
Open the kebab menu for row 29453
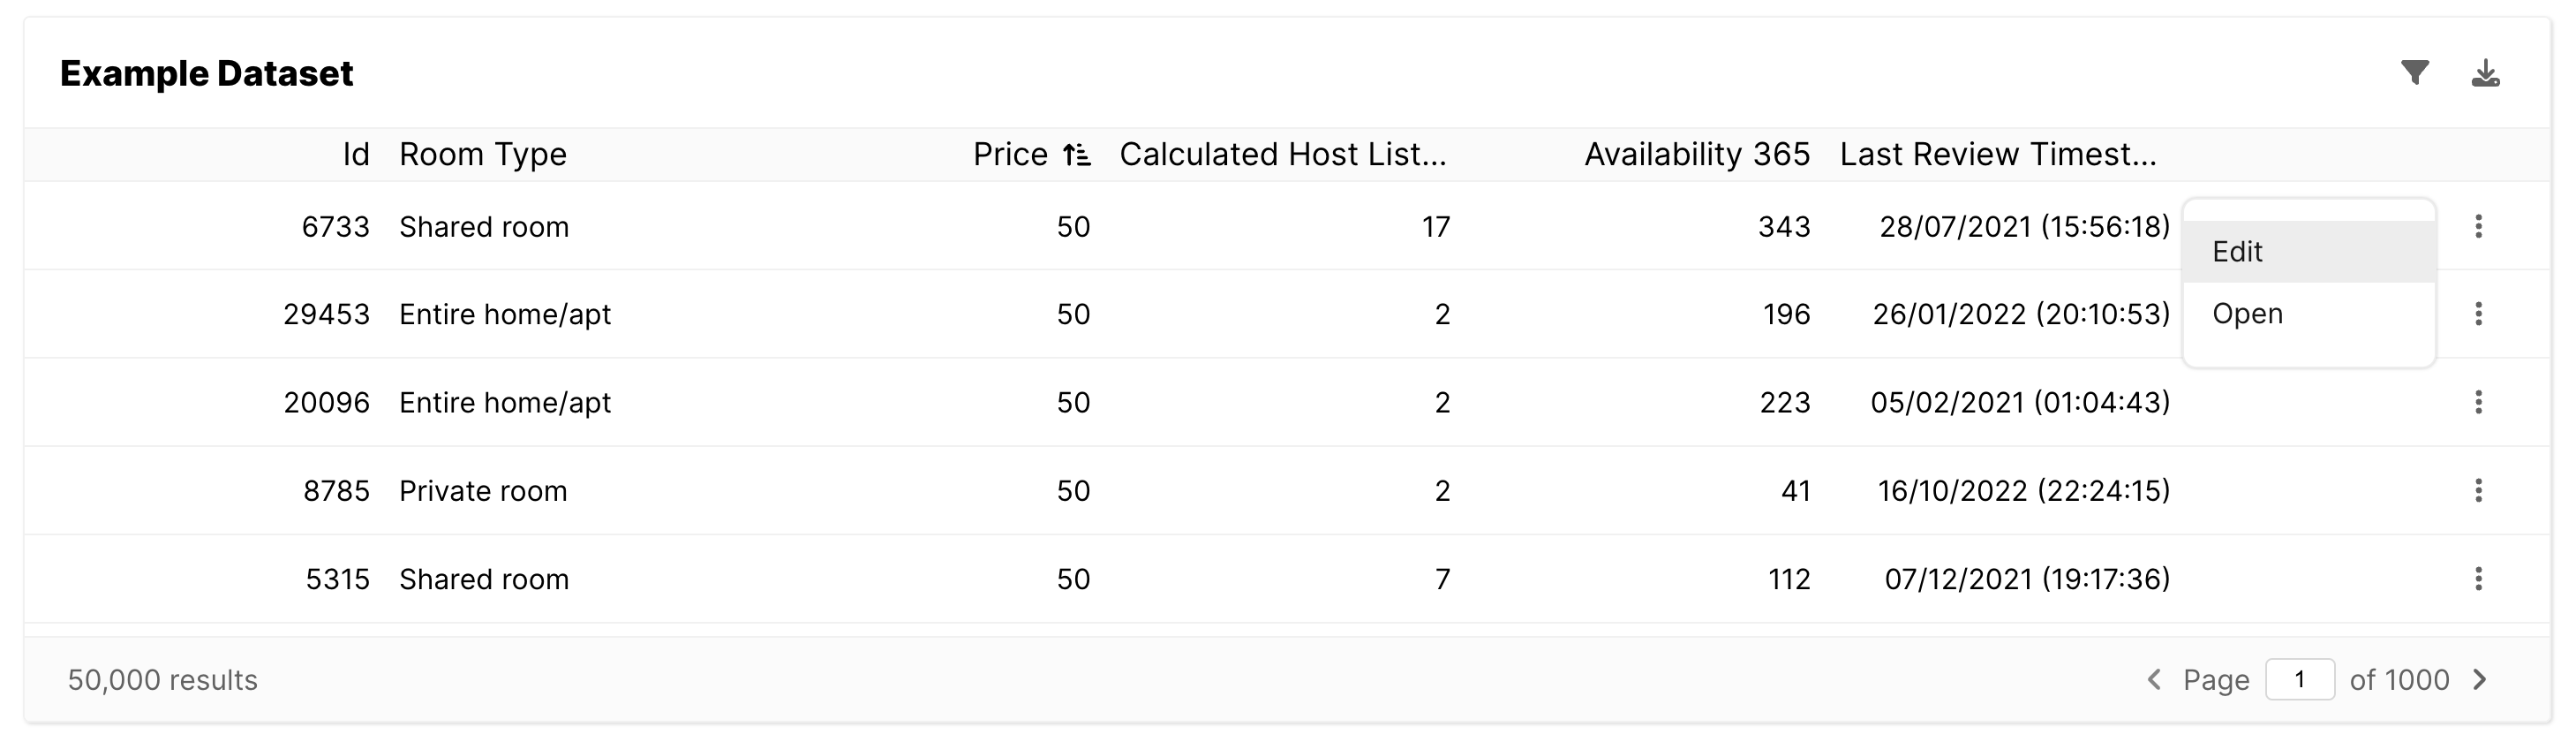[2478, 314]
